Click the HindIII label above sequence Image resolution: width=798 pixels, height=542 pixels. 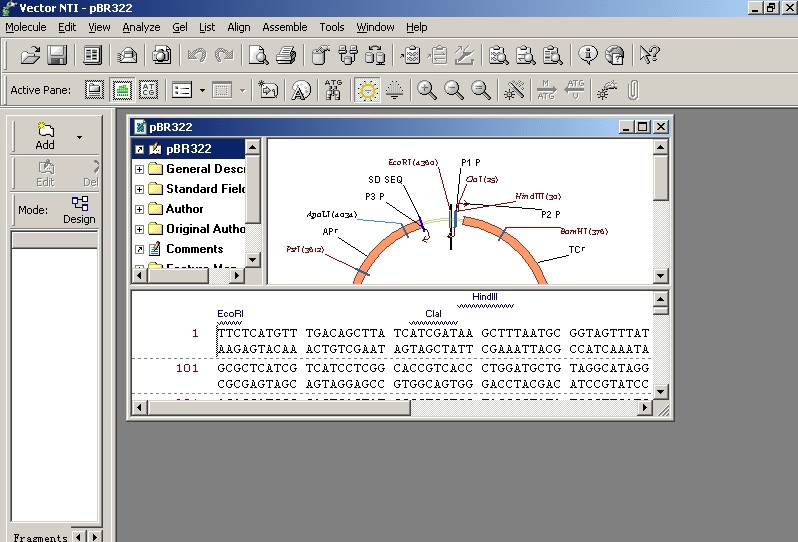(484, 297)
